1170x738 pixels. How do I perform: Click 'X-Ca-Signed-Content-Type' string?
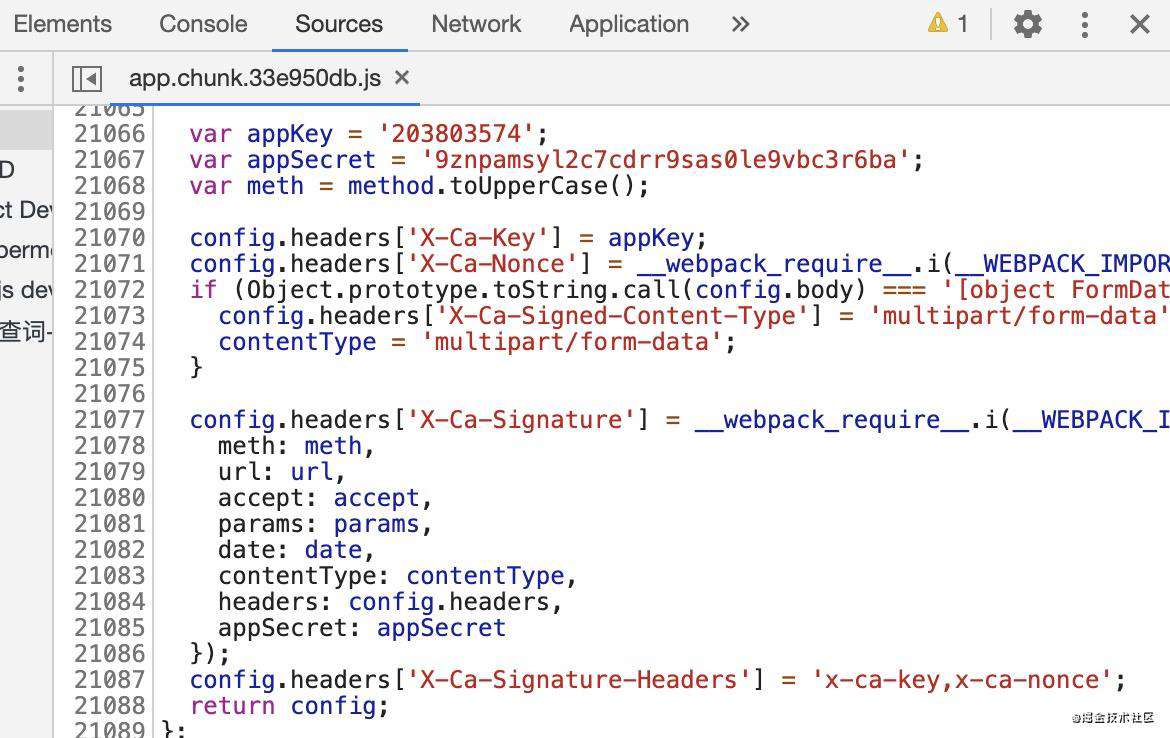point(622,316)
